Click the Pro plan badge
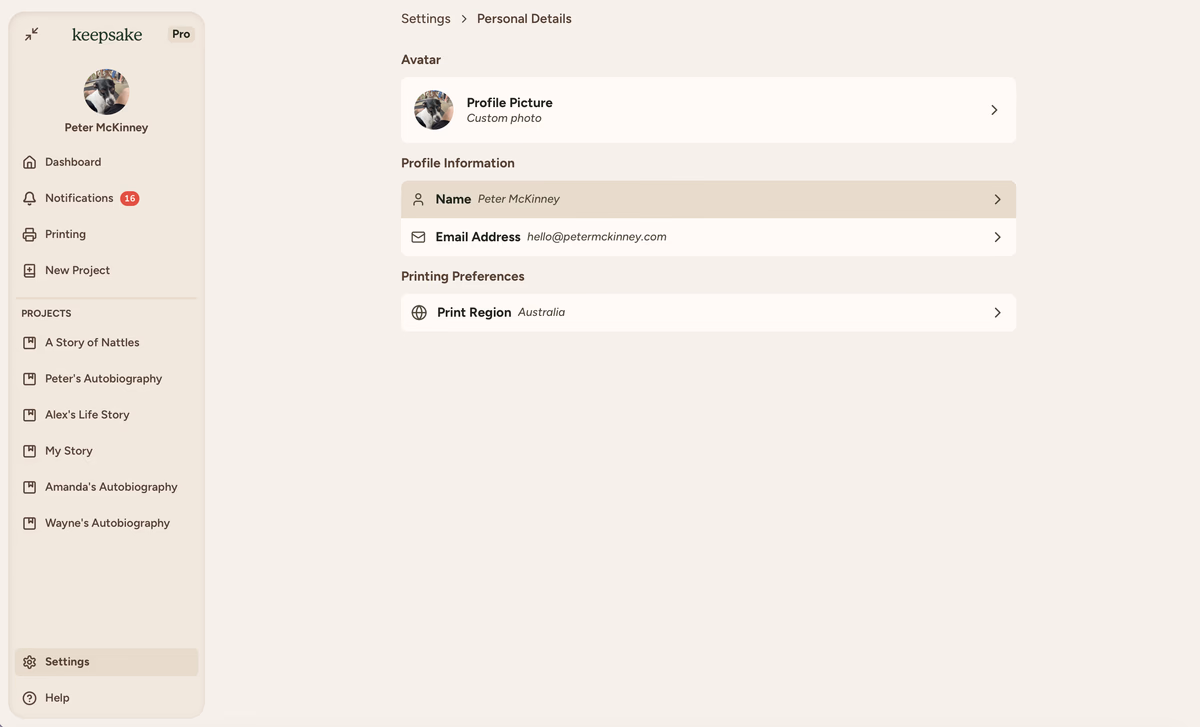This screenshot has height=727, width=1200. tap(181, 34)
